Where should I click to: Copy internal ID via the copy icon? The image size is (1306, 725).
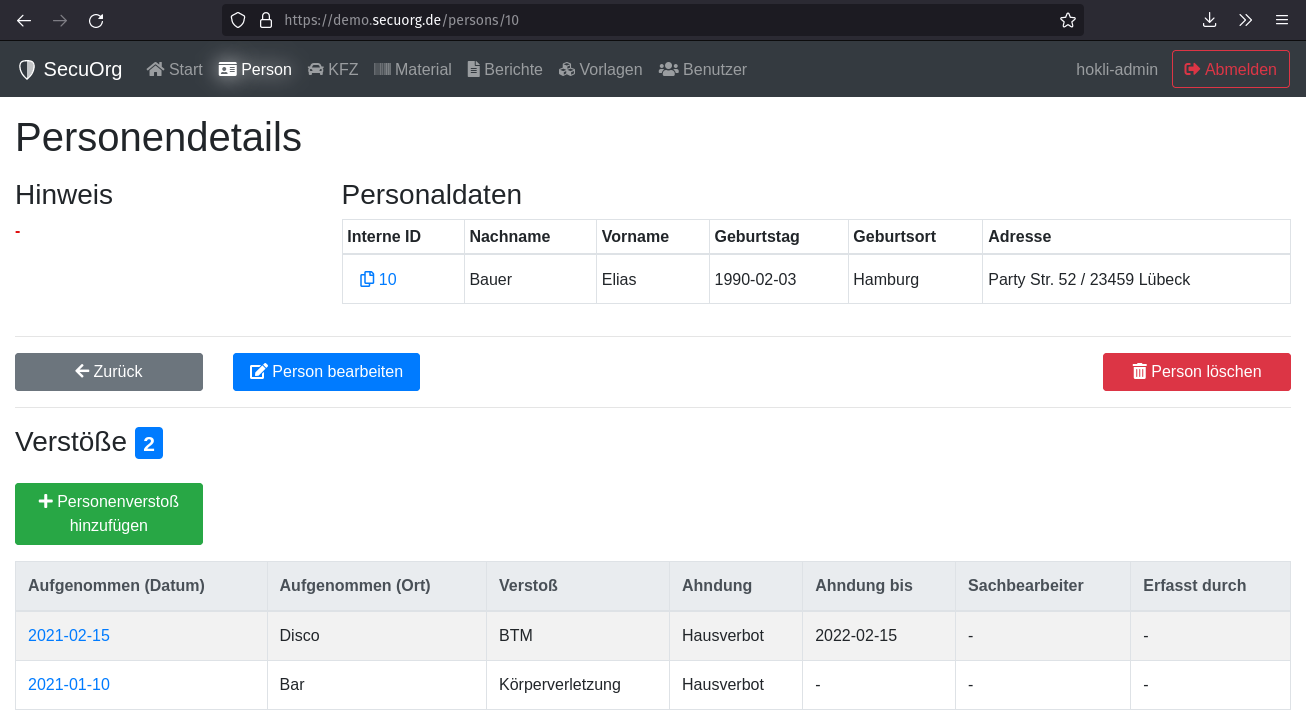point(367,279)
